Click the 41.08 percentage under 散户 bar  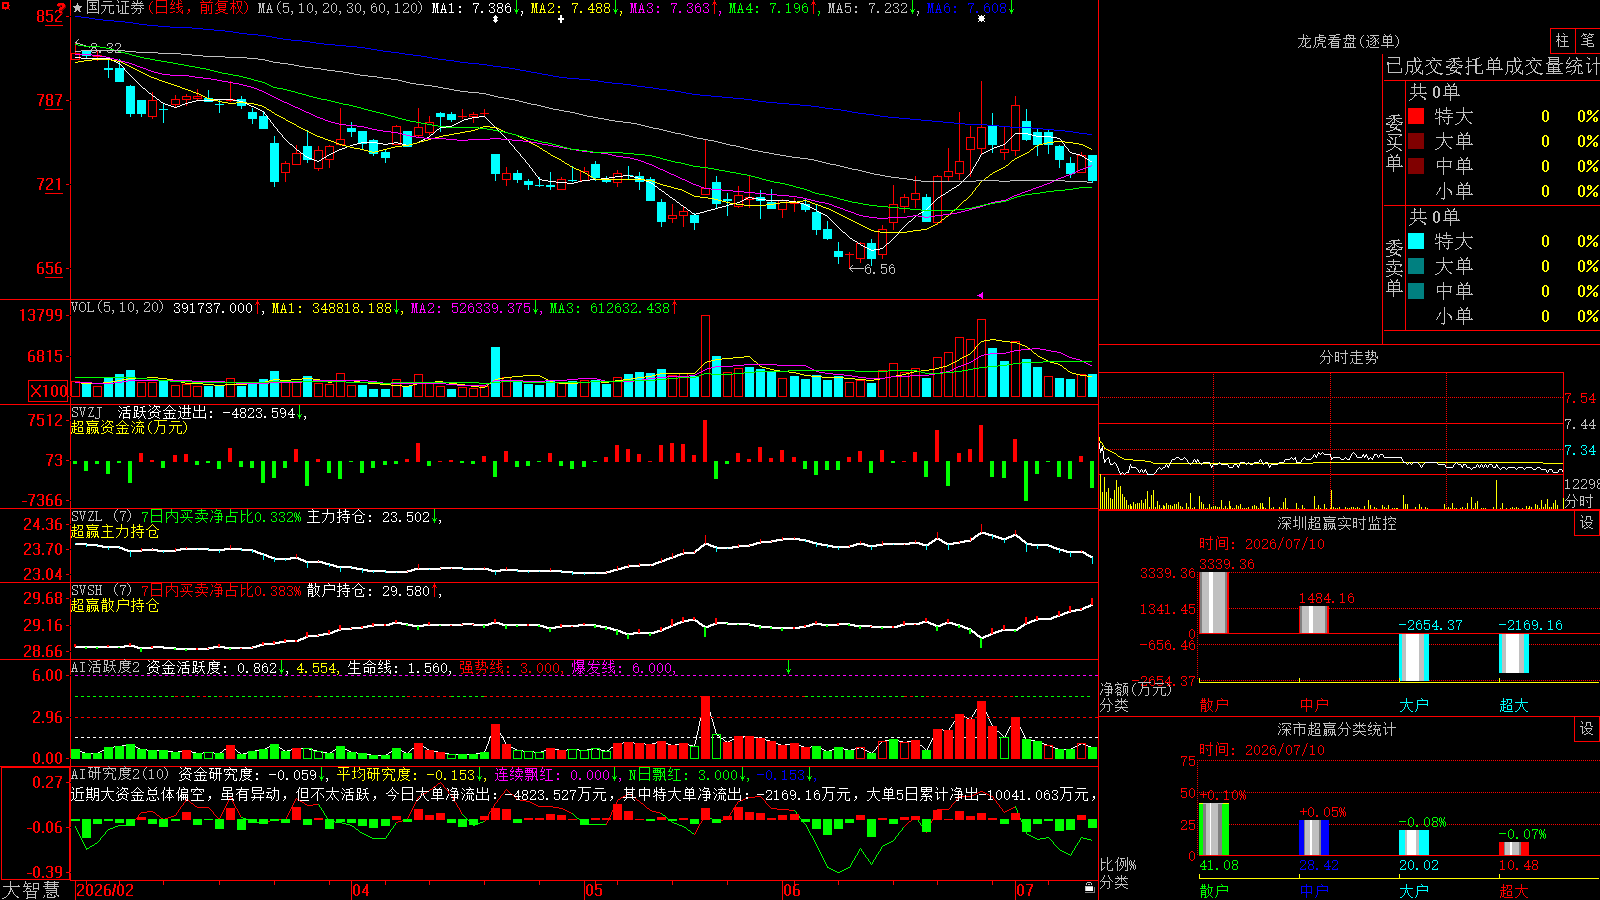click(1219, 865)
